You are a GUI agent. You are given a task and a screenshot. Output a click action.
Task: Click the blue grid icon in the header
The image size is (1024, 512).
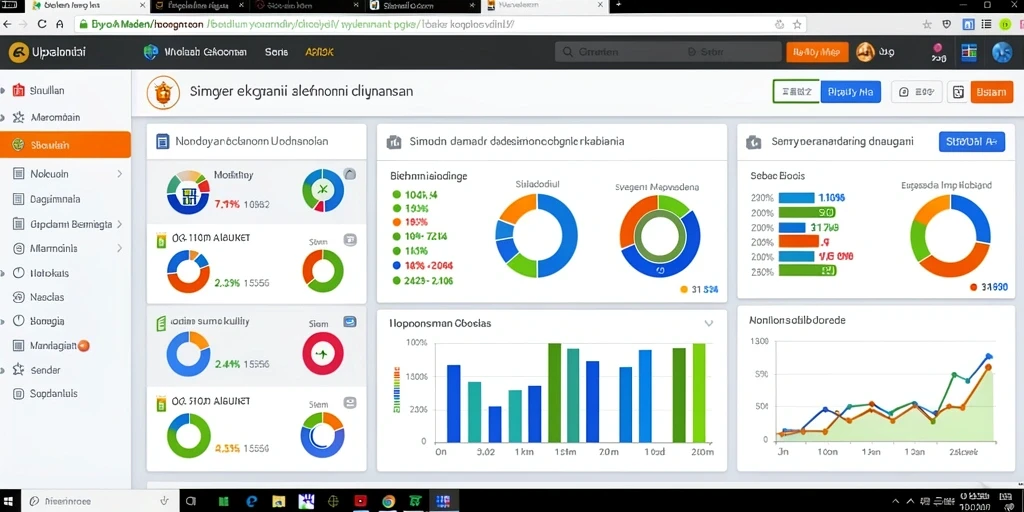(x=968, y=52)
